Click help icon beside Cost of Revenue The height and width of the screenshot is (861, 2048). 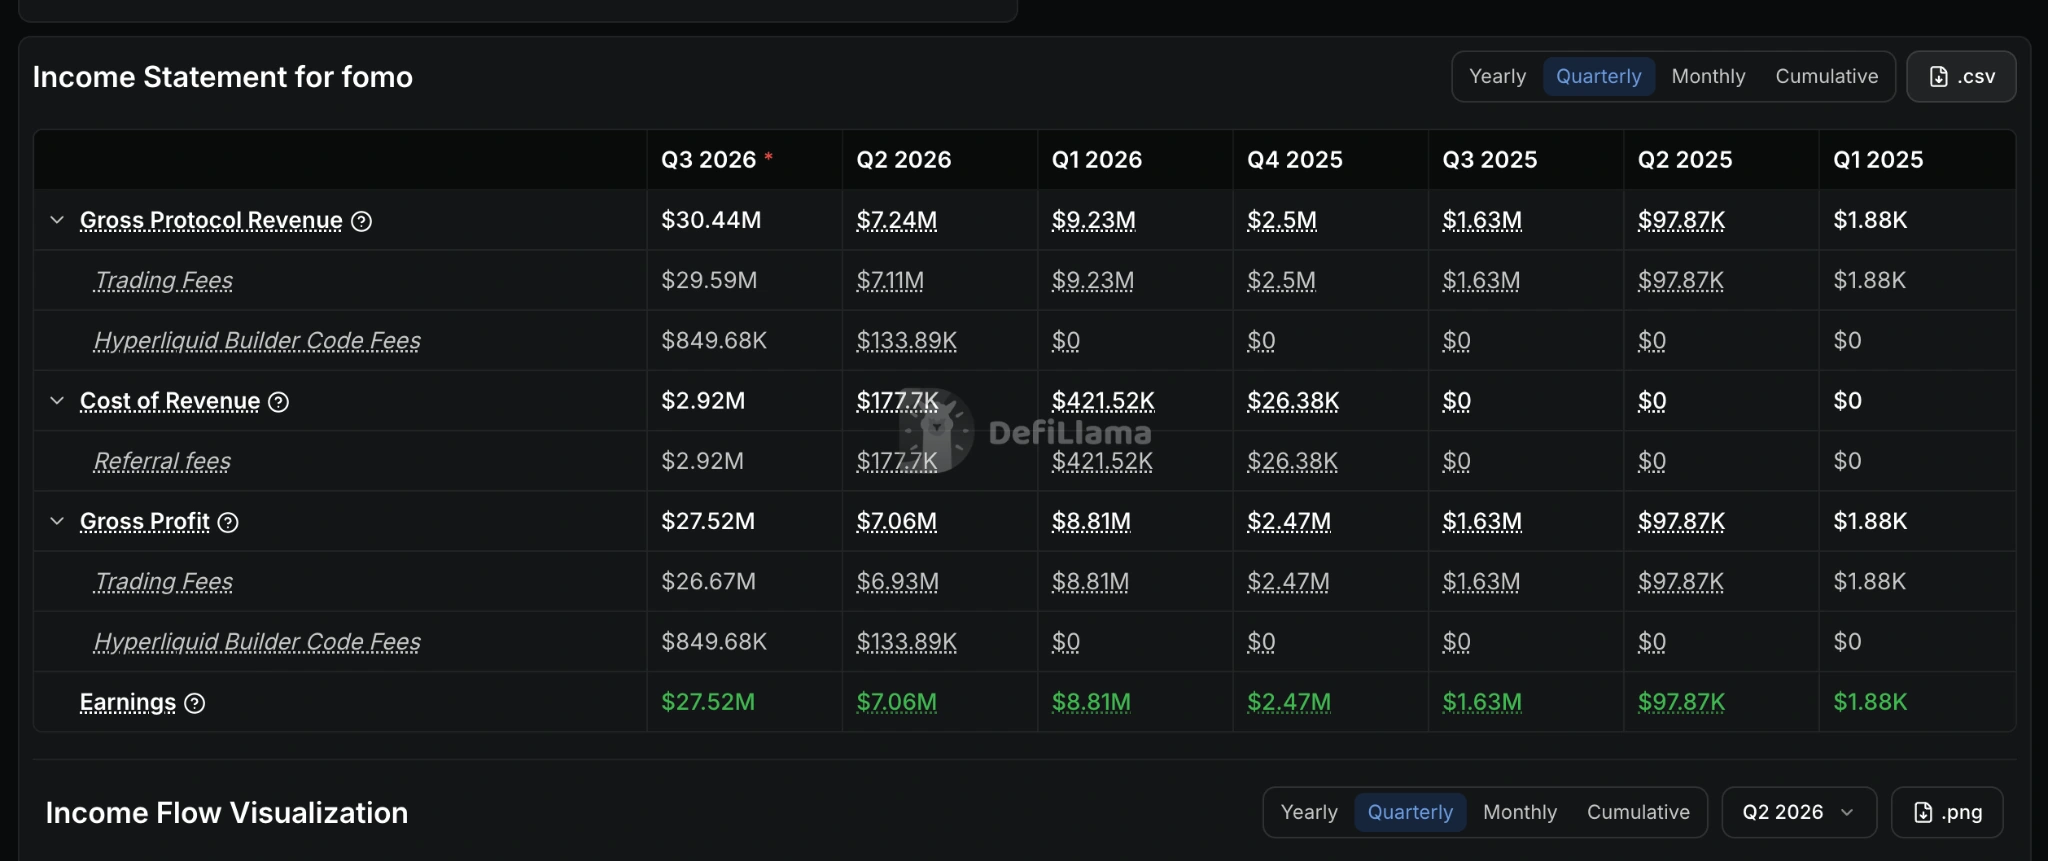[279, 402]
